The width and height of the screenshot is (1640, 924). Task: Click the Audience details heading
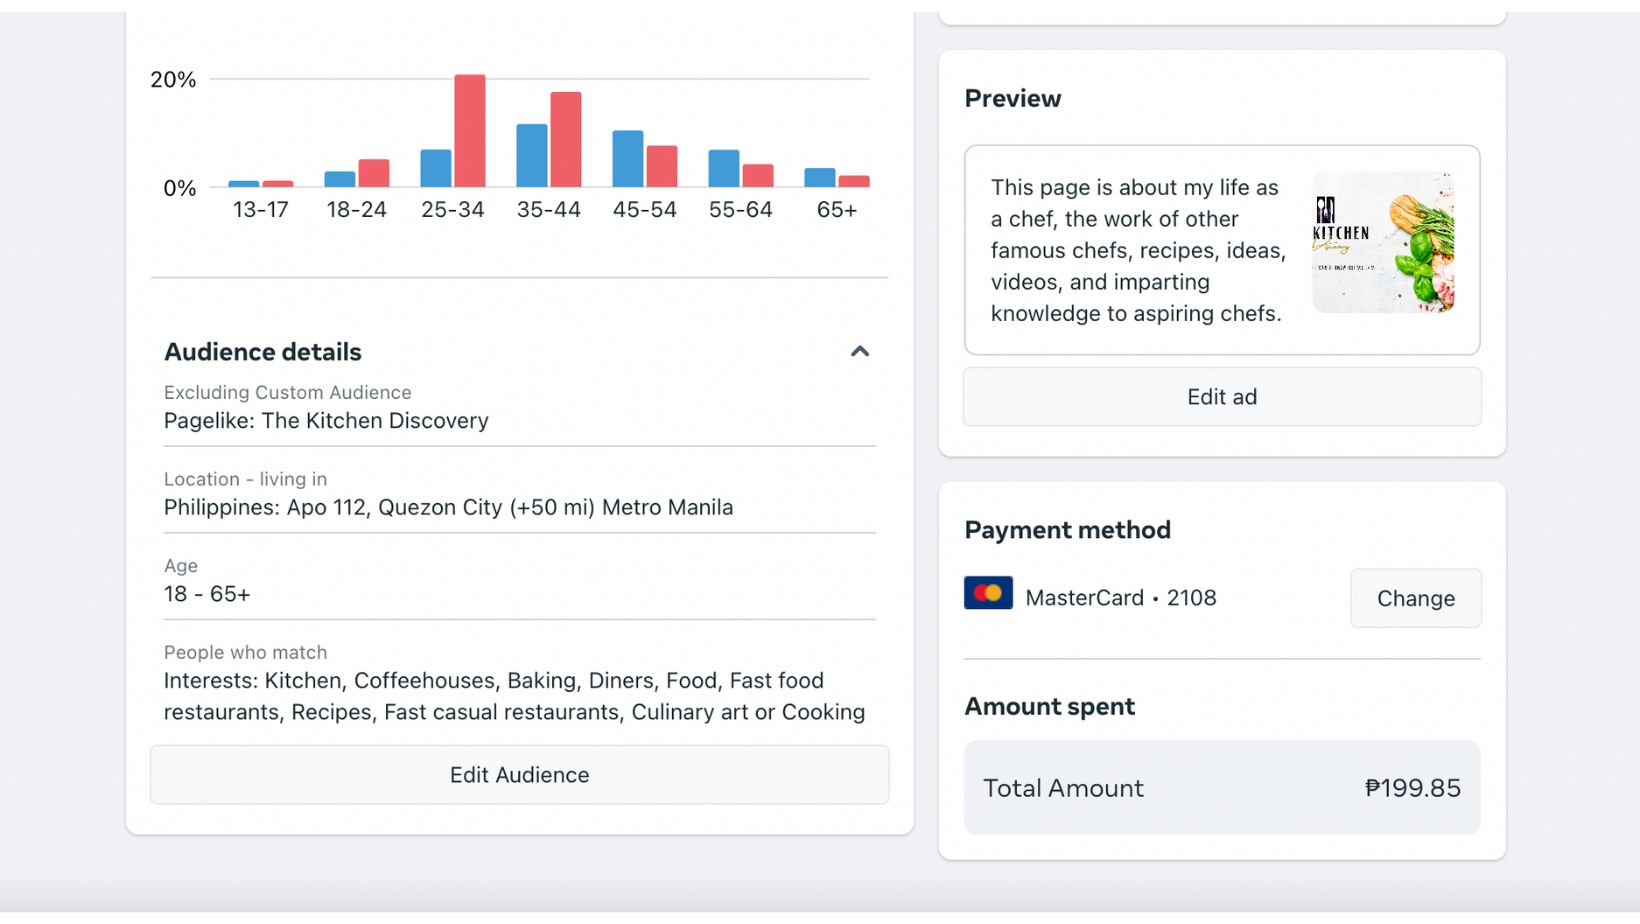(x=263, y=352)
